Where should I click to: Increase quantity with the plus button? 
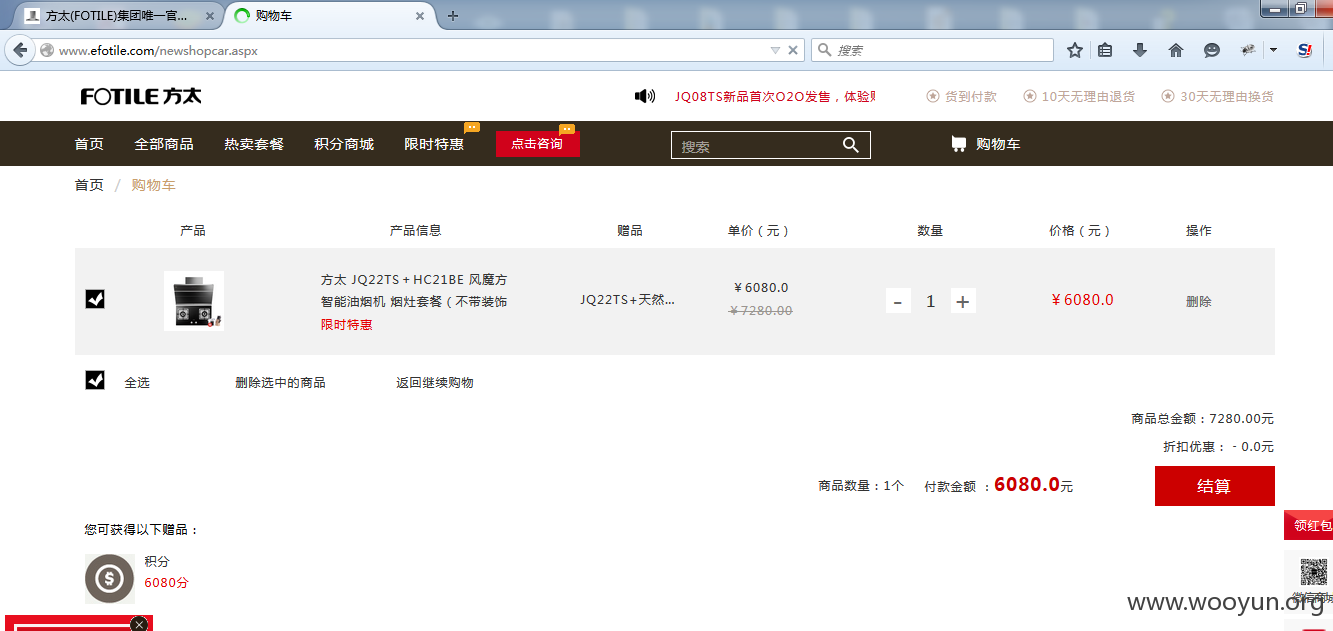pyautogui.click(x=962, y=301)
